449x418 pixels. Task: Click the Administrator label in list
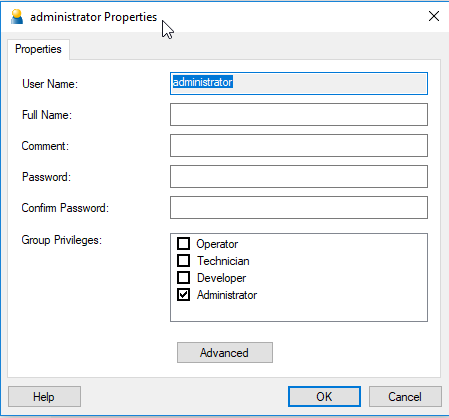pyautogui.click(x=227, y=295)
